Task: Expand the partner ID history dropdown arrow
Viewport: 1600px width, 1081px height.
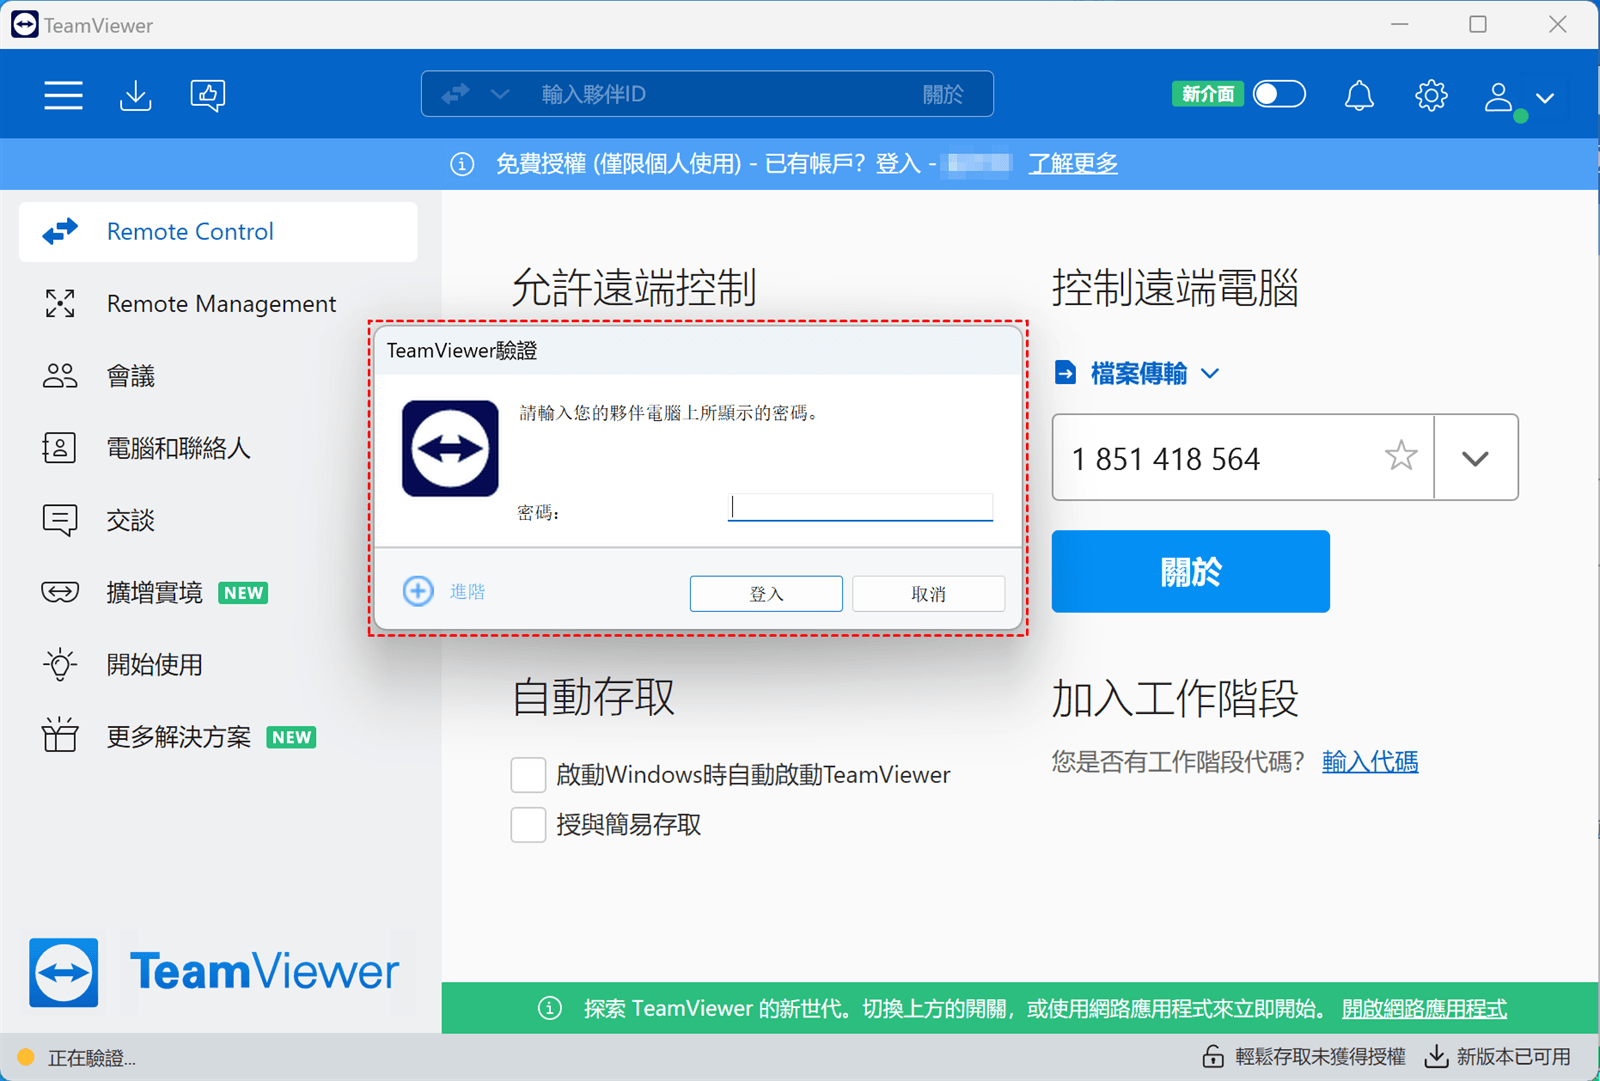Action: 1476,458
